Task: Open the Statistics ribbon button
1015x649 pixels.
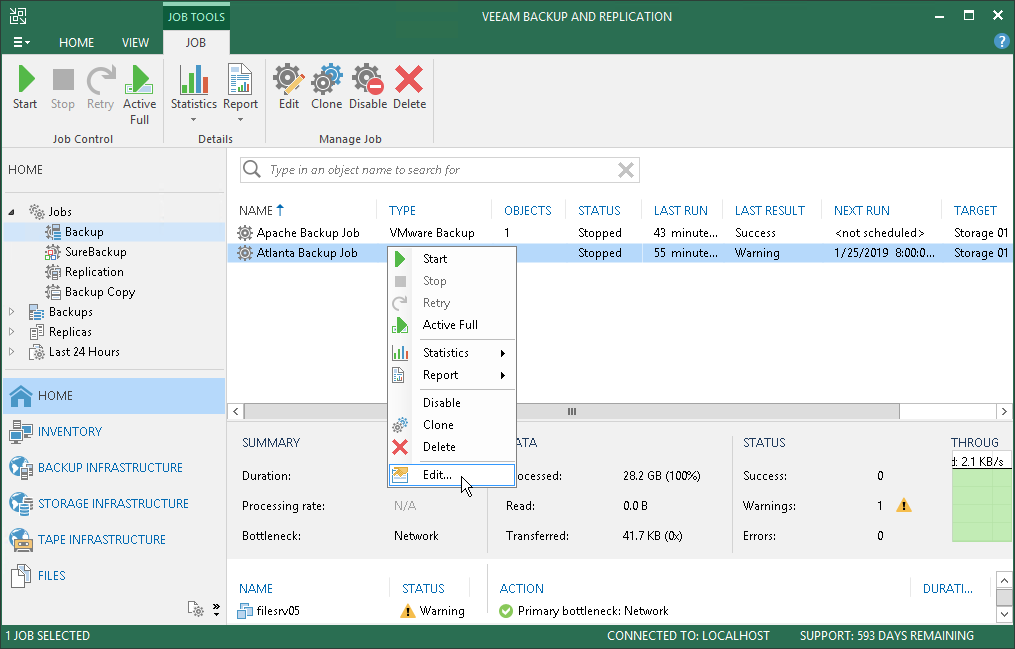Action: click(194, 93)
